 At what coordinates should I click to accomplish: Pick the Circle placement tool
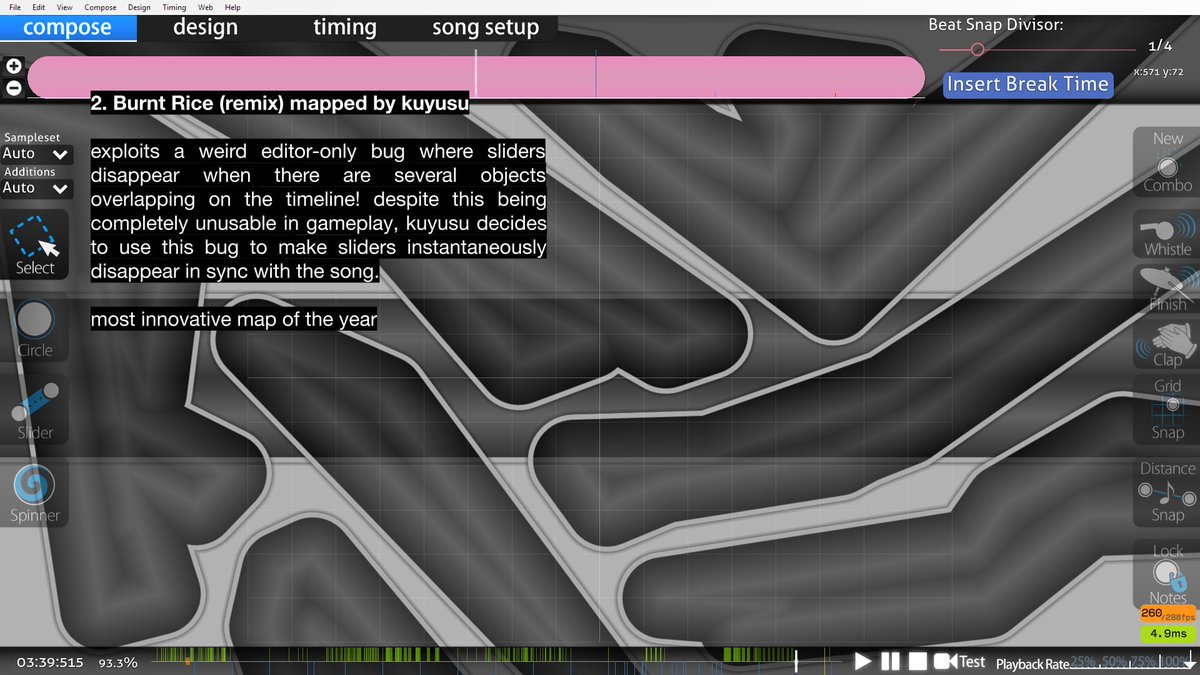(35, 329)
